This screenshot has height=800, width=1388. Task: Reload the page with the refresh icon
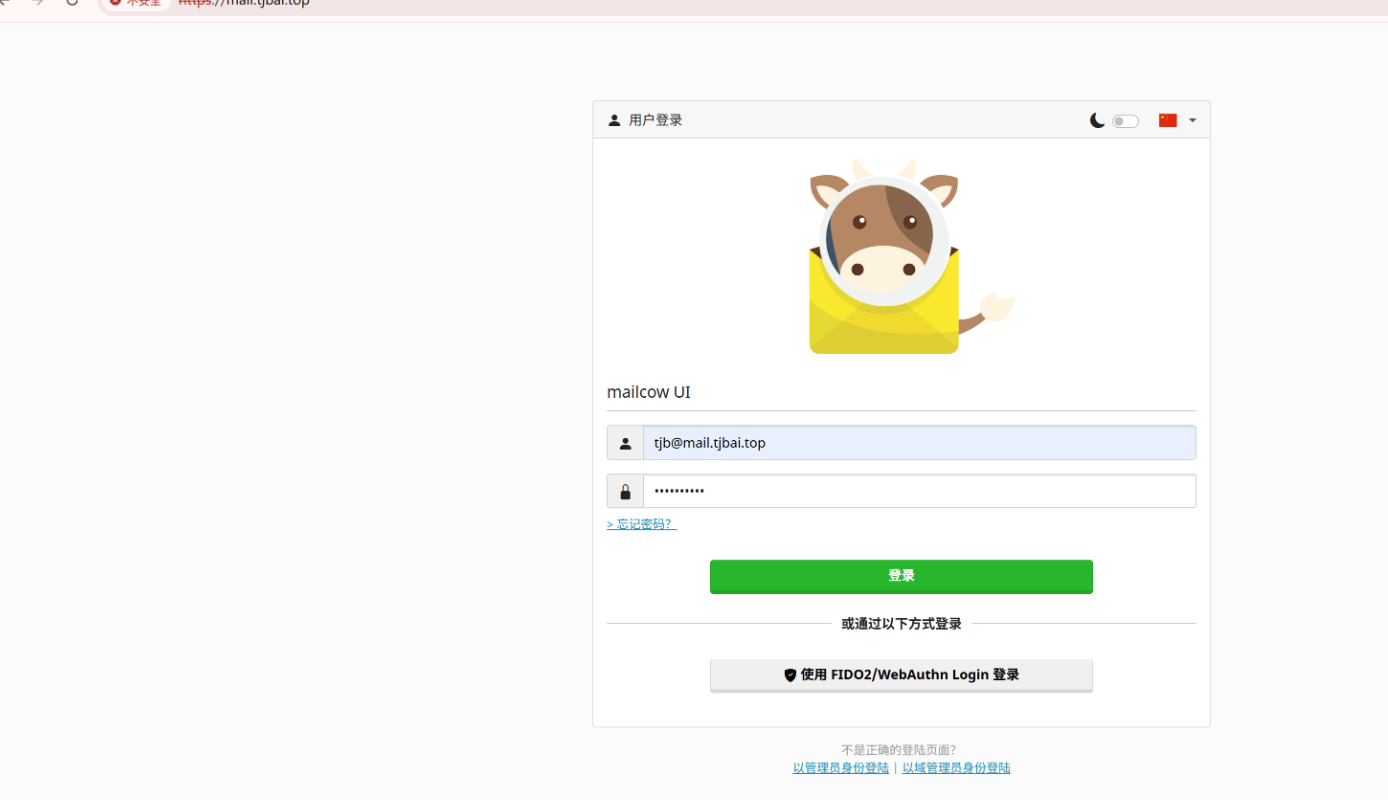click(x=71, y=4)
